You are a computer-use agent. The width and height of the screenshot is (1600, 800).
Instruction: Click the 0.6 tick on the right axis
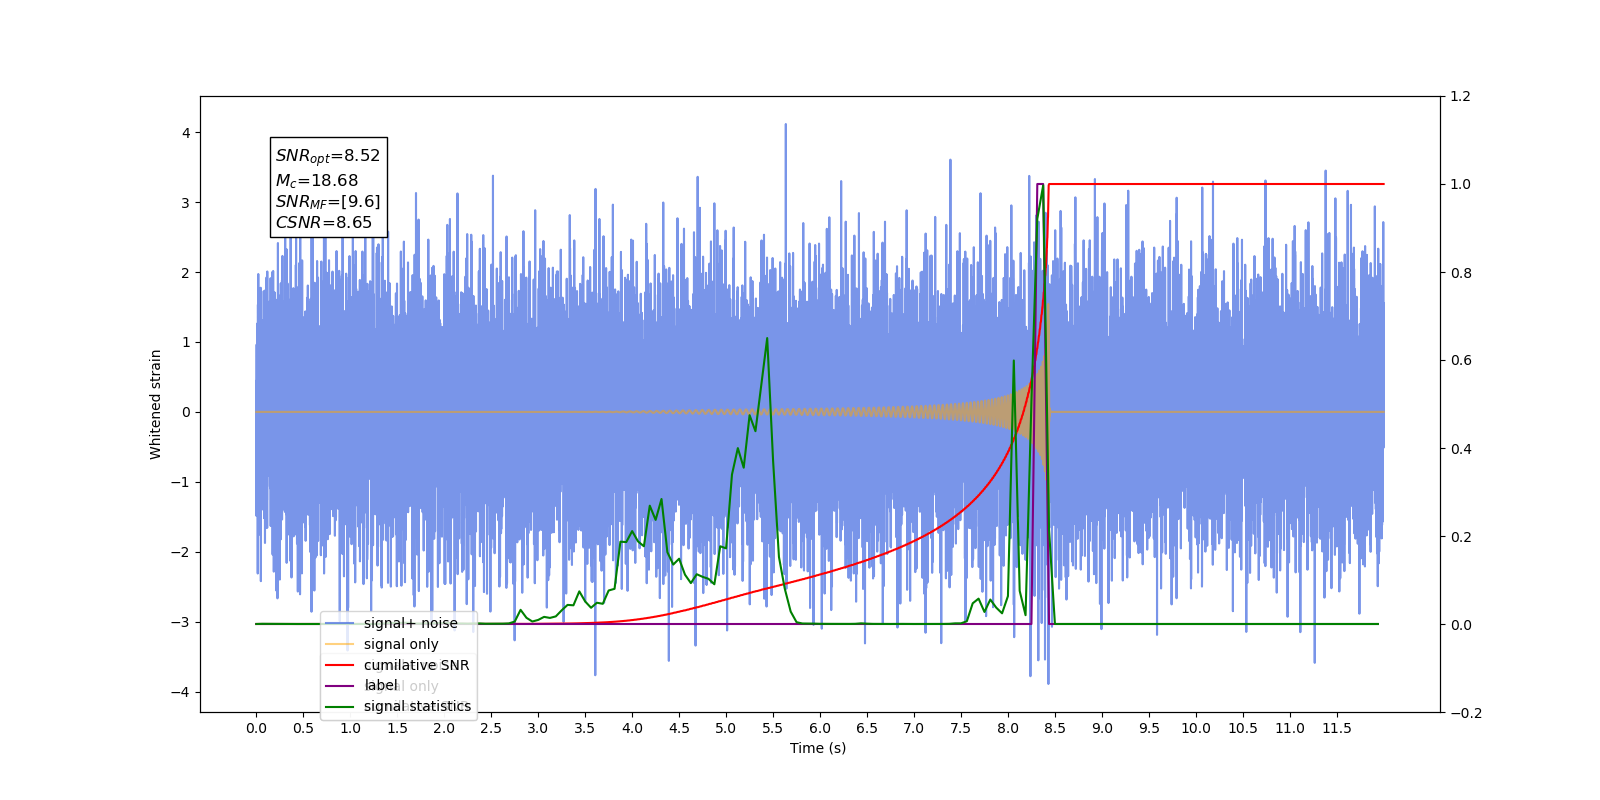click(1460, 361)
